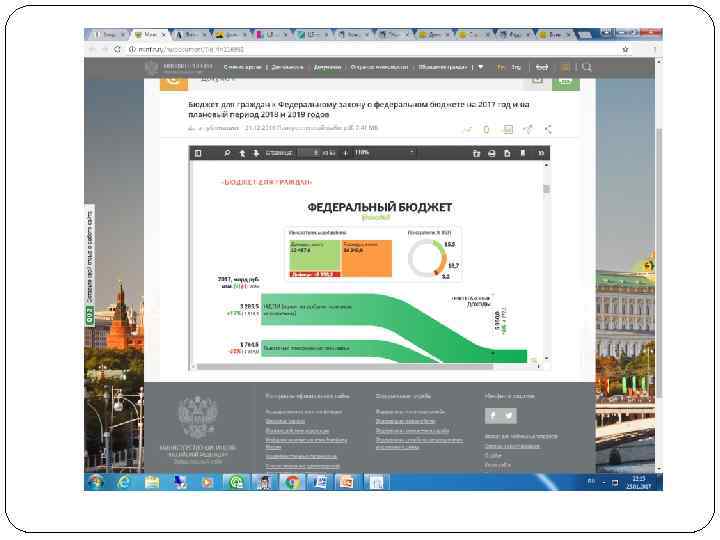Click the orange button above document title
The image size is (720, 540).
pos(174,83)
